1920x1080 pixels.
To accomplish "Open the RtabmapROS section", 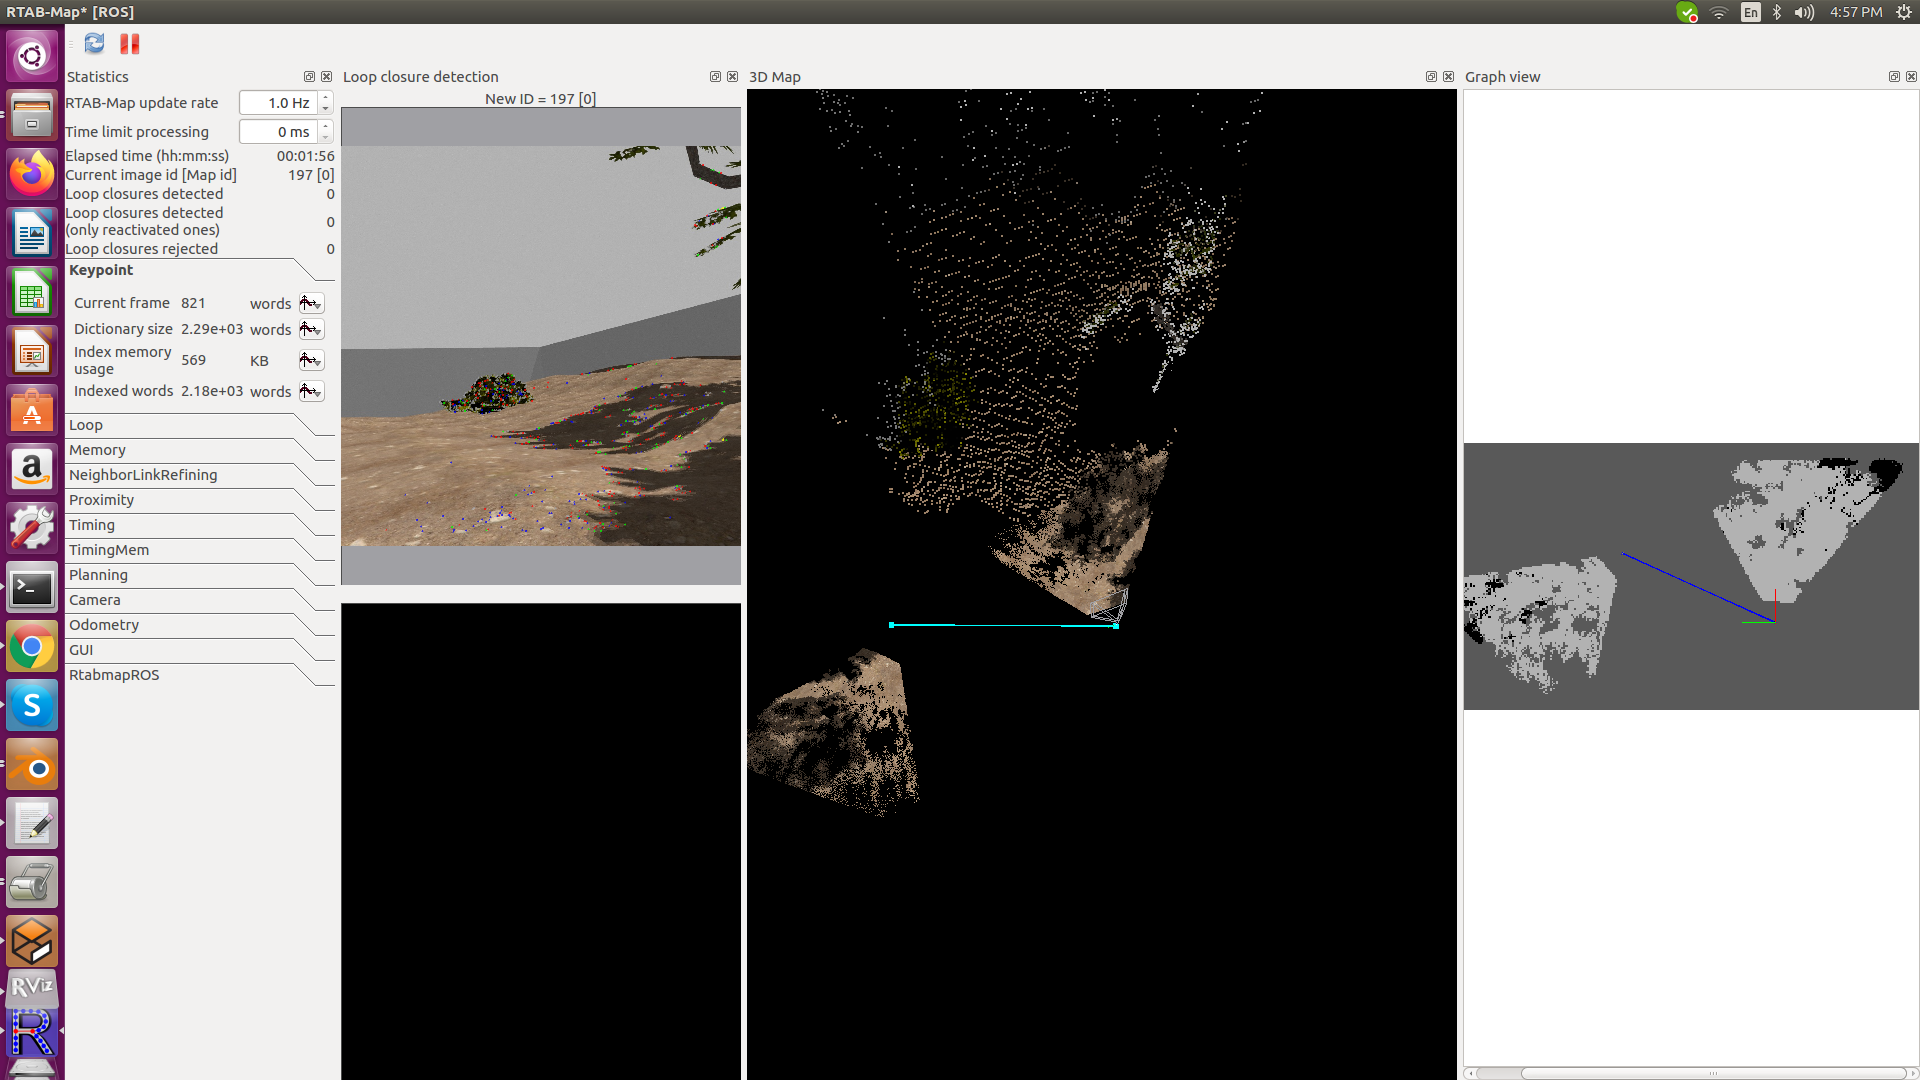I will tap(114, 675).
